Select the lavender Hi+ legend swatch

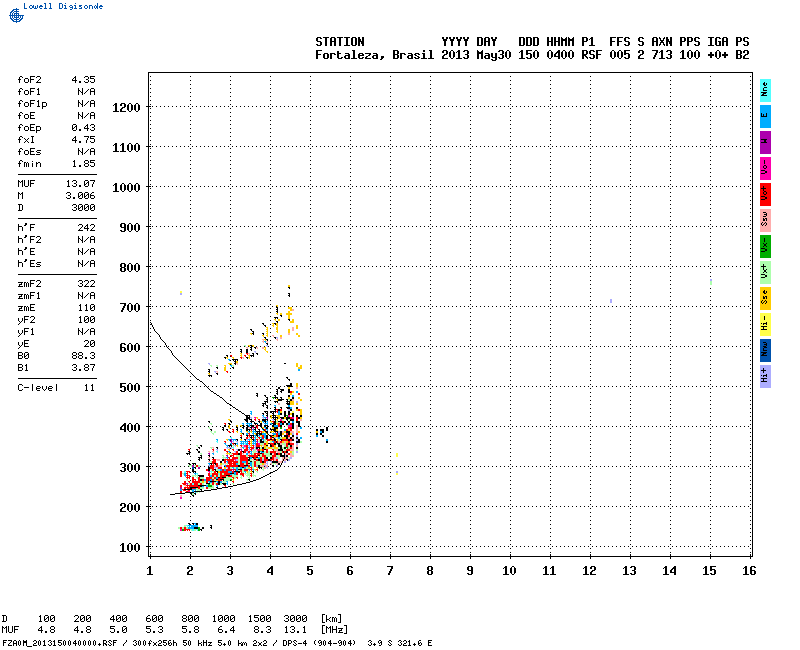coord(765,376)
